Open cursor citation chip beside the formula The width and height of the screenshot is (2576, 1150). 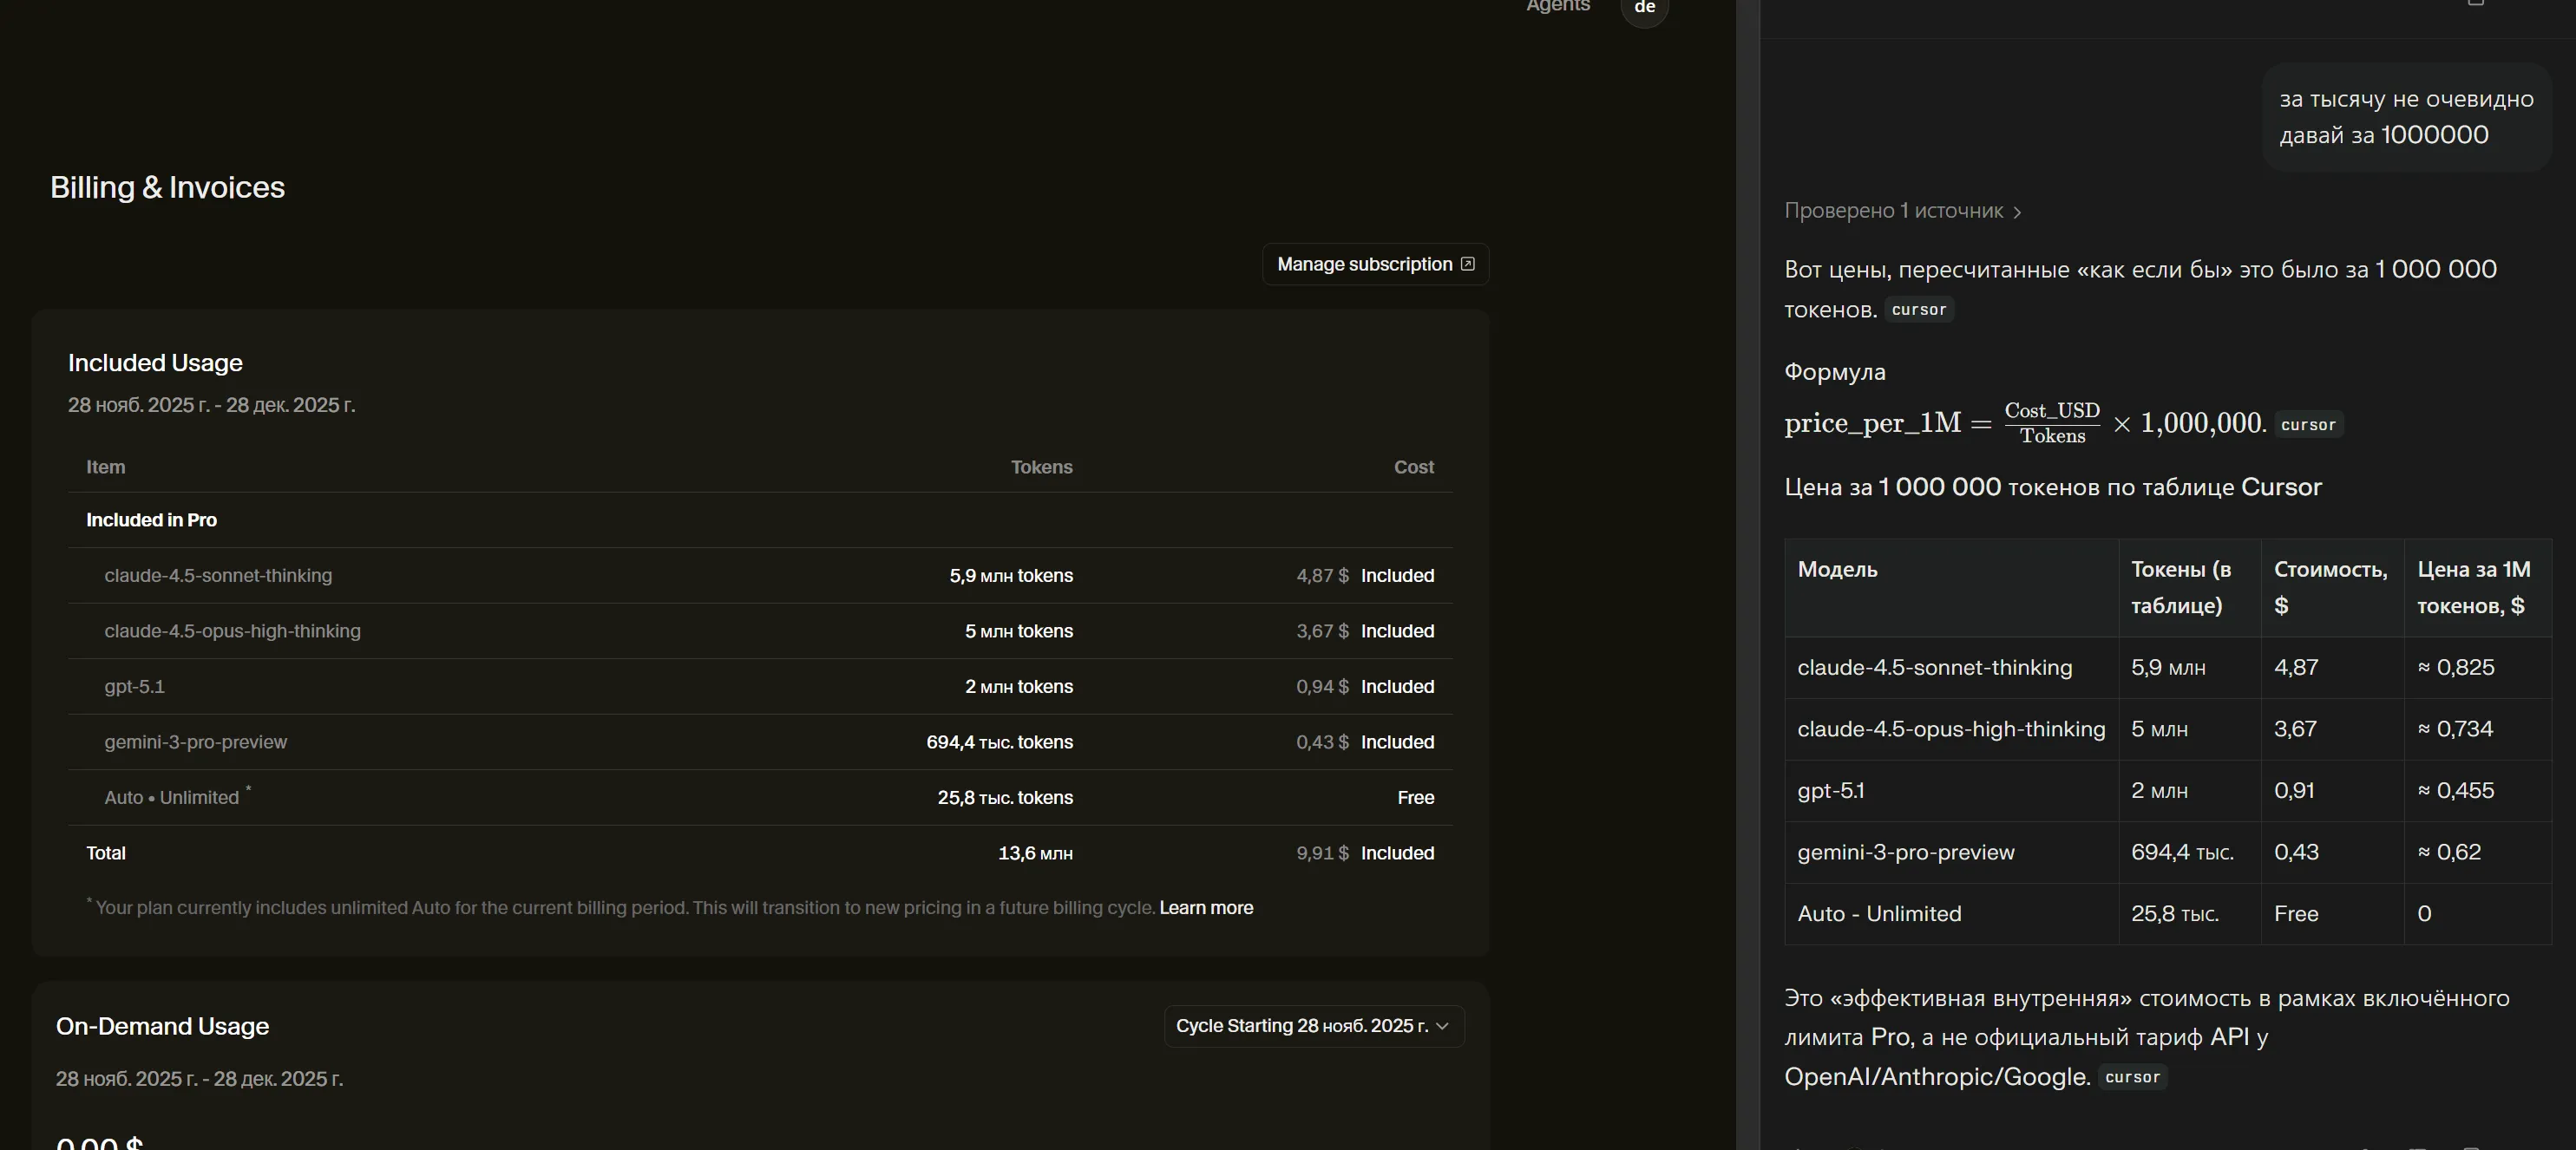click(2308, 425)
